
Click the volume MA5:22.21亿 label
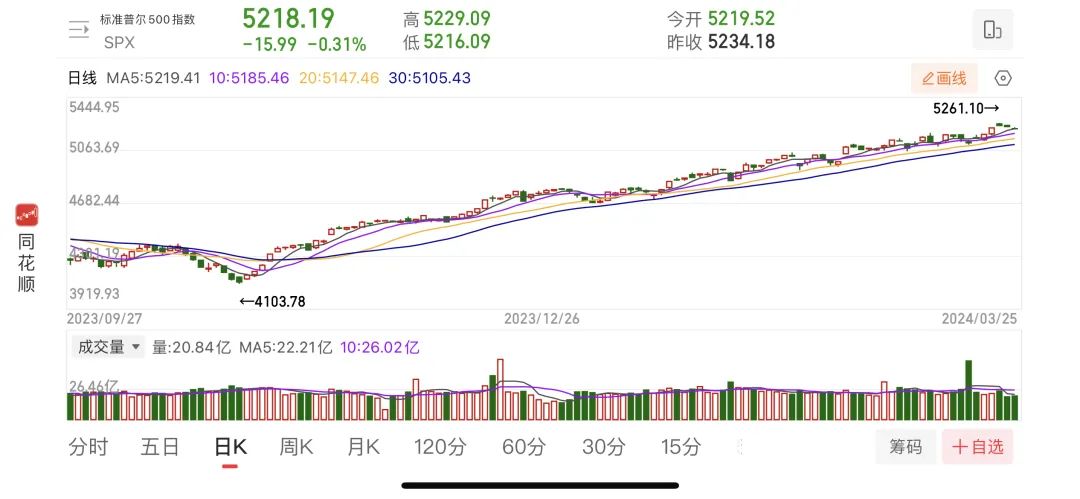click(x=285, y=347)
